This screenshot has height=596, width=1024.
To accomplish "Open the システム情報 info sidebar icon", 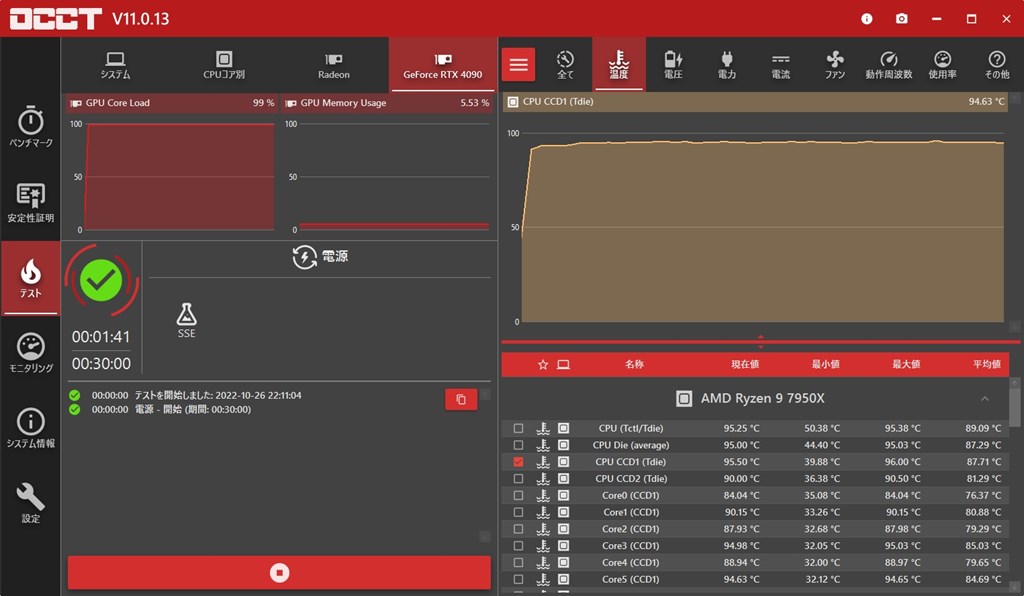I will pos(30,428).
